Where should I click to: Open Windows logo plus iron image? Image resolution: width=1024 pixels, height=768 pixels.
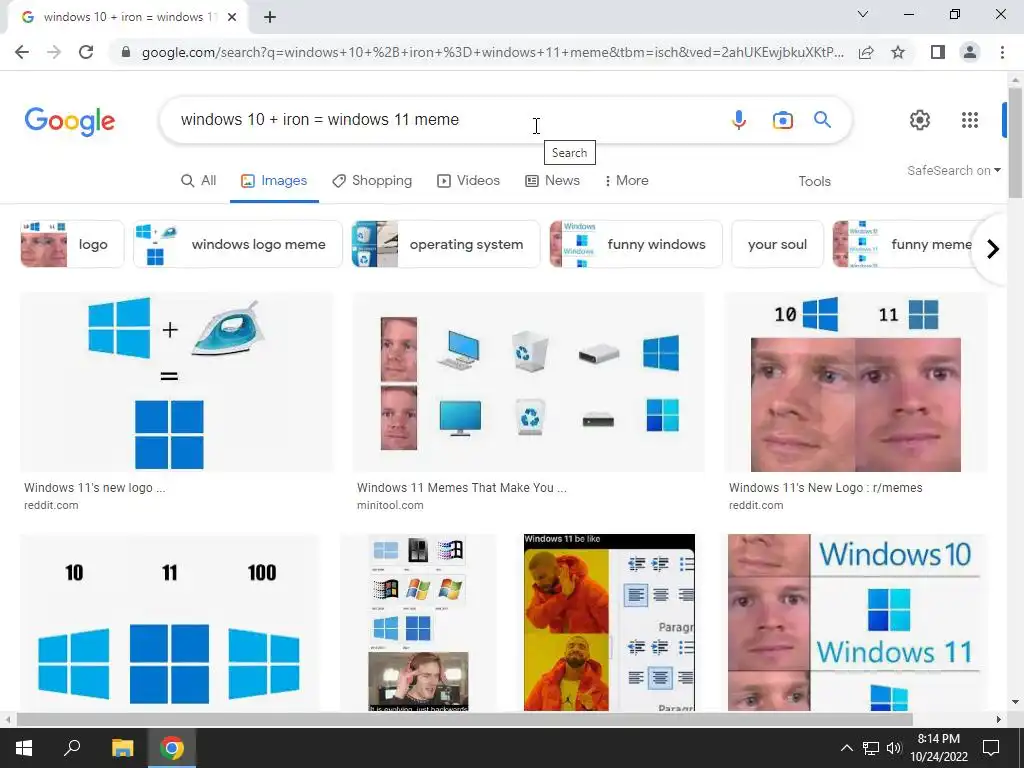(x=176, y=382)
